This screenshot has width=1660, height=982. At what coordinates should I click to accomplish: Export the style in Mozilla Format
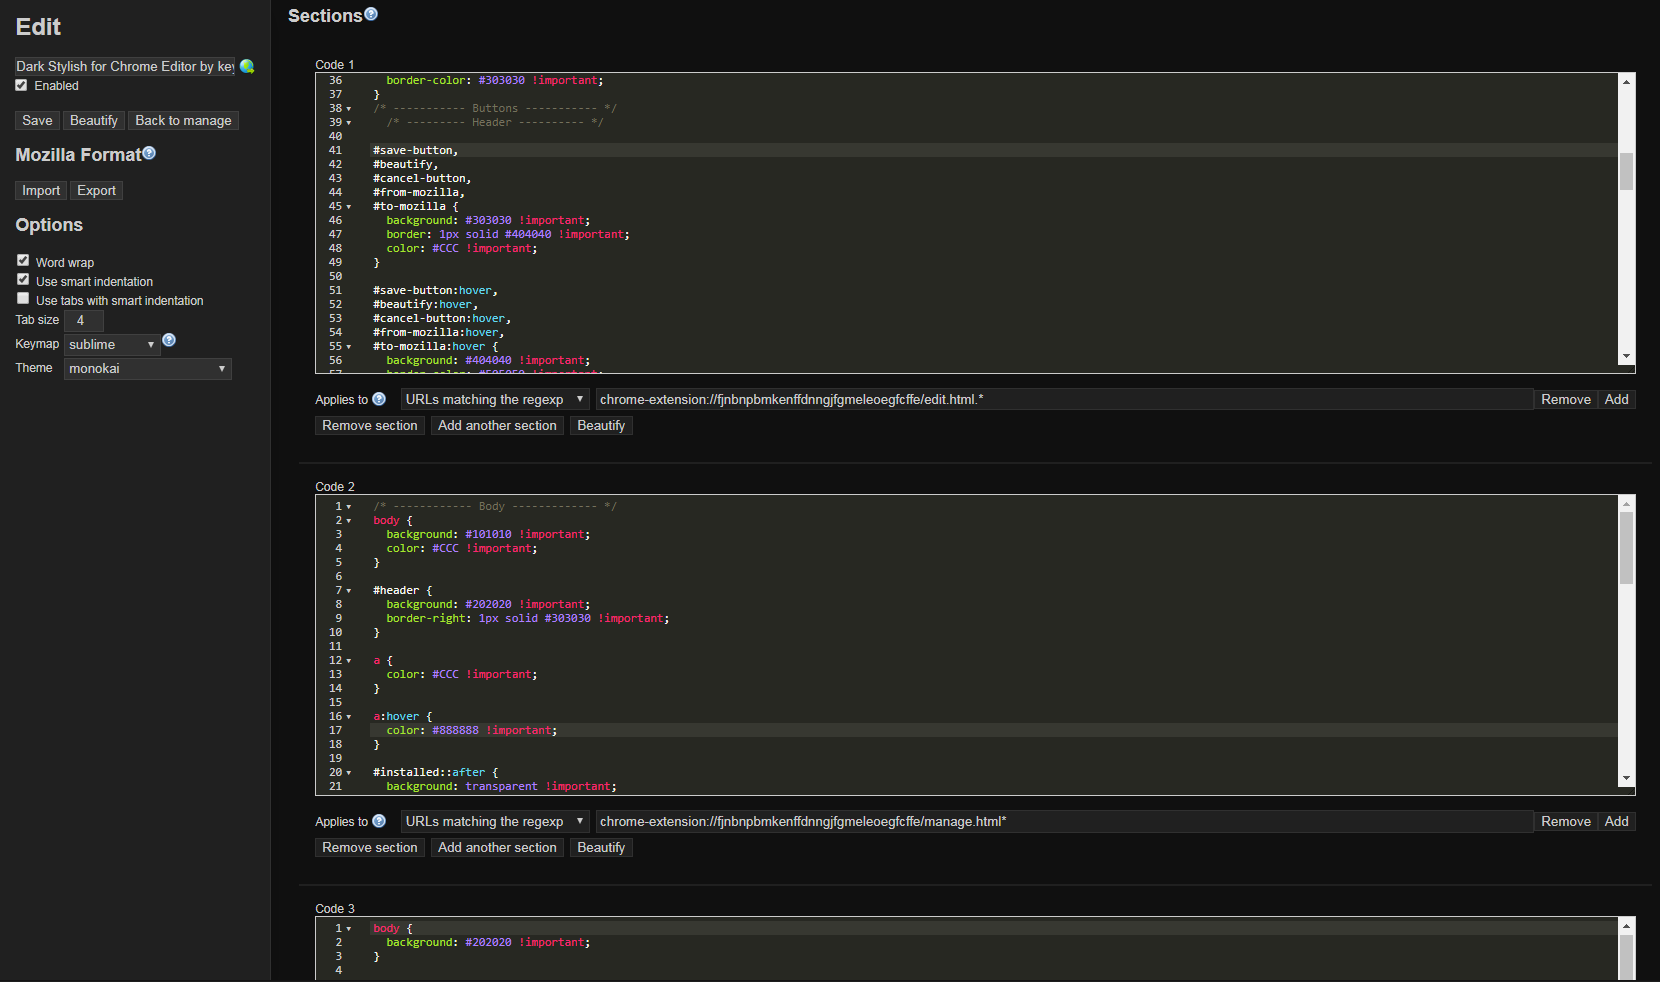click(x=95, y=190)
